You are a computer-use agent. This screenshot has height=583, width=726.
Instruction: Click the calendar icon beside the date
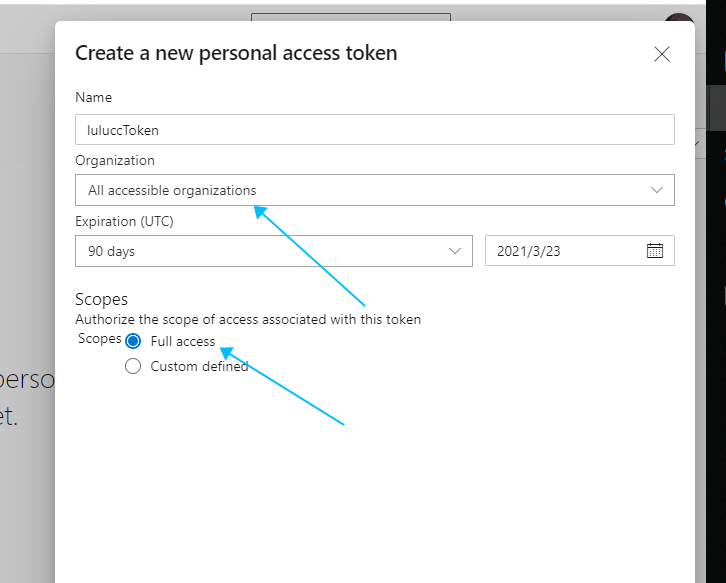[655, 251]
